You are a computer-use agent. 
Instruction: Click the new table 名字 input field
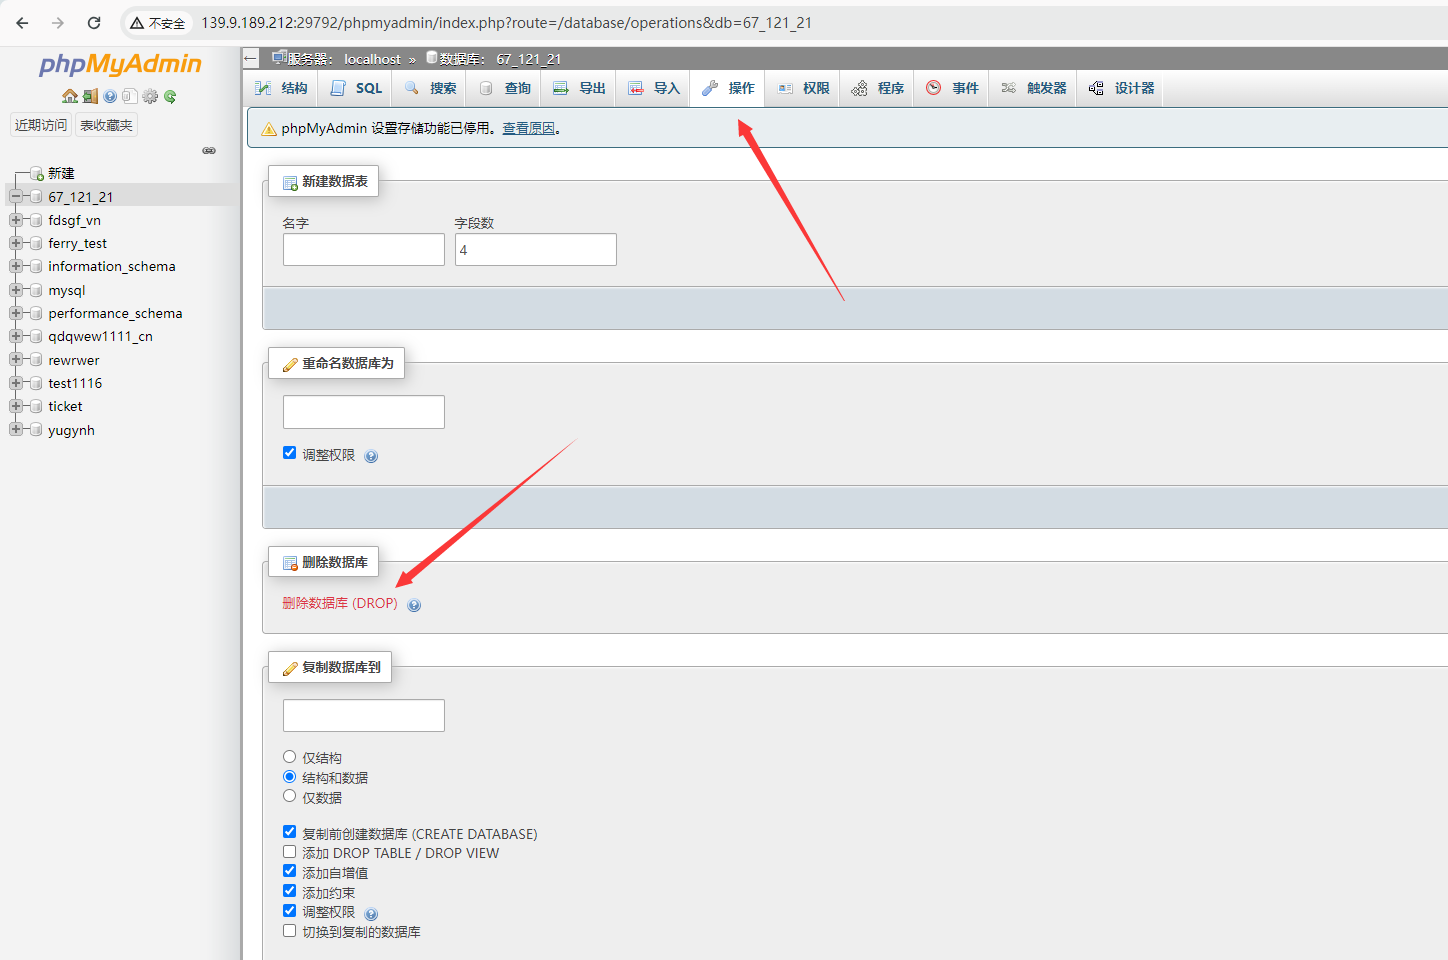[x=364, y=250]
